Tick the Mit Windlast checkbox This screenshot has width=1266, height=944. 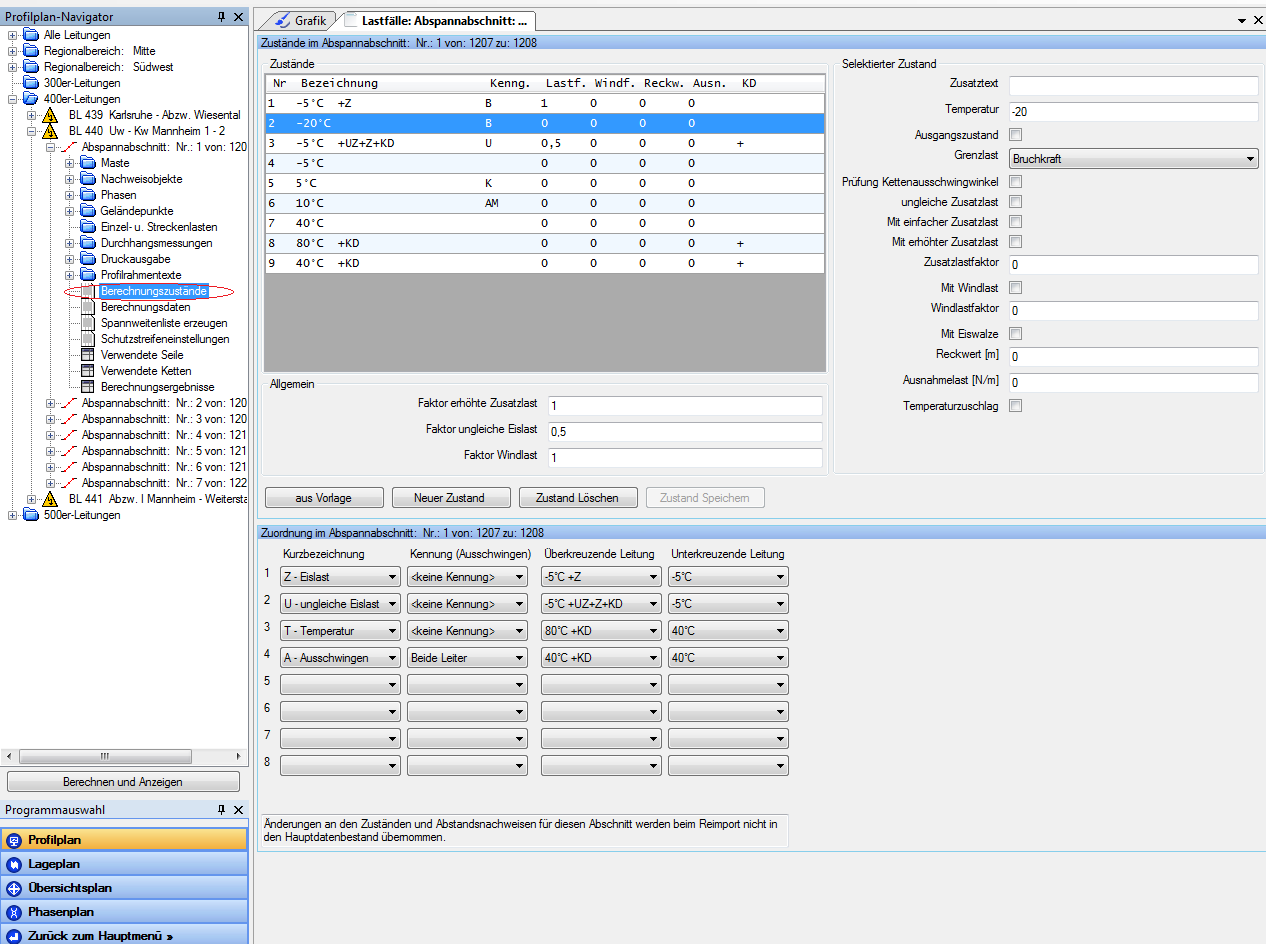[1016, 288]
